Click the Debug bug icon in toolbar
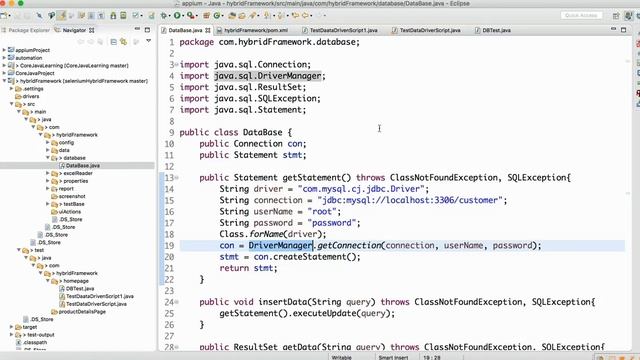This screenshot has height=360, width=640. (x=164, y=16)
